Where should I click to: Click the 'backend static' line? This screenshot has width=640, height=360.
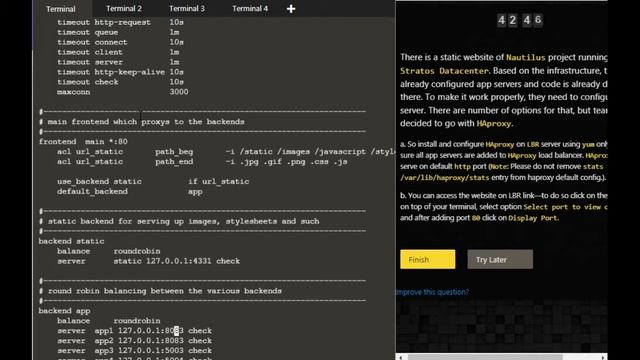tap(71, 241)
